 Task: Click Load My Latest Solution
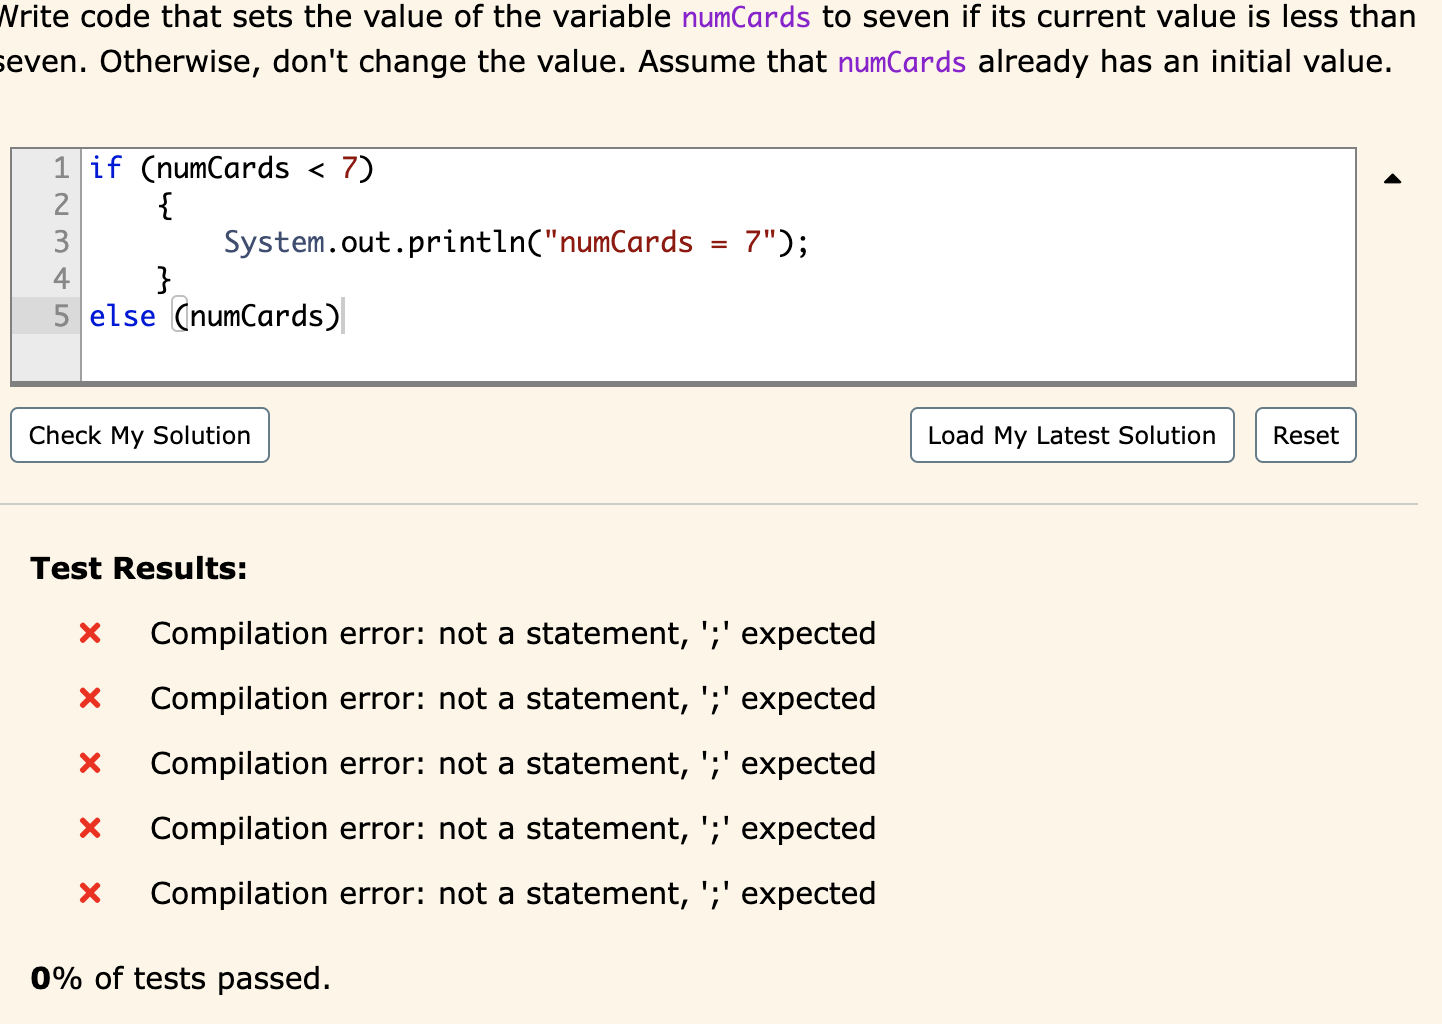(1071, 435)
